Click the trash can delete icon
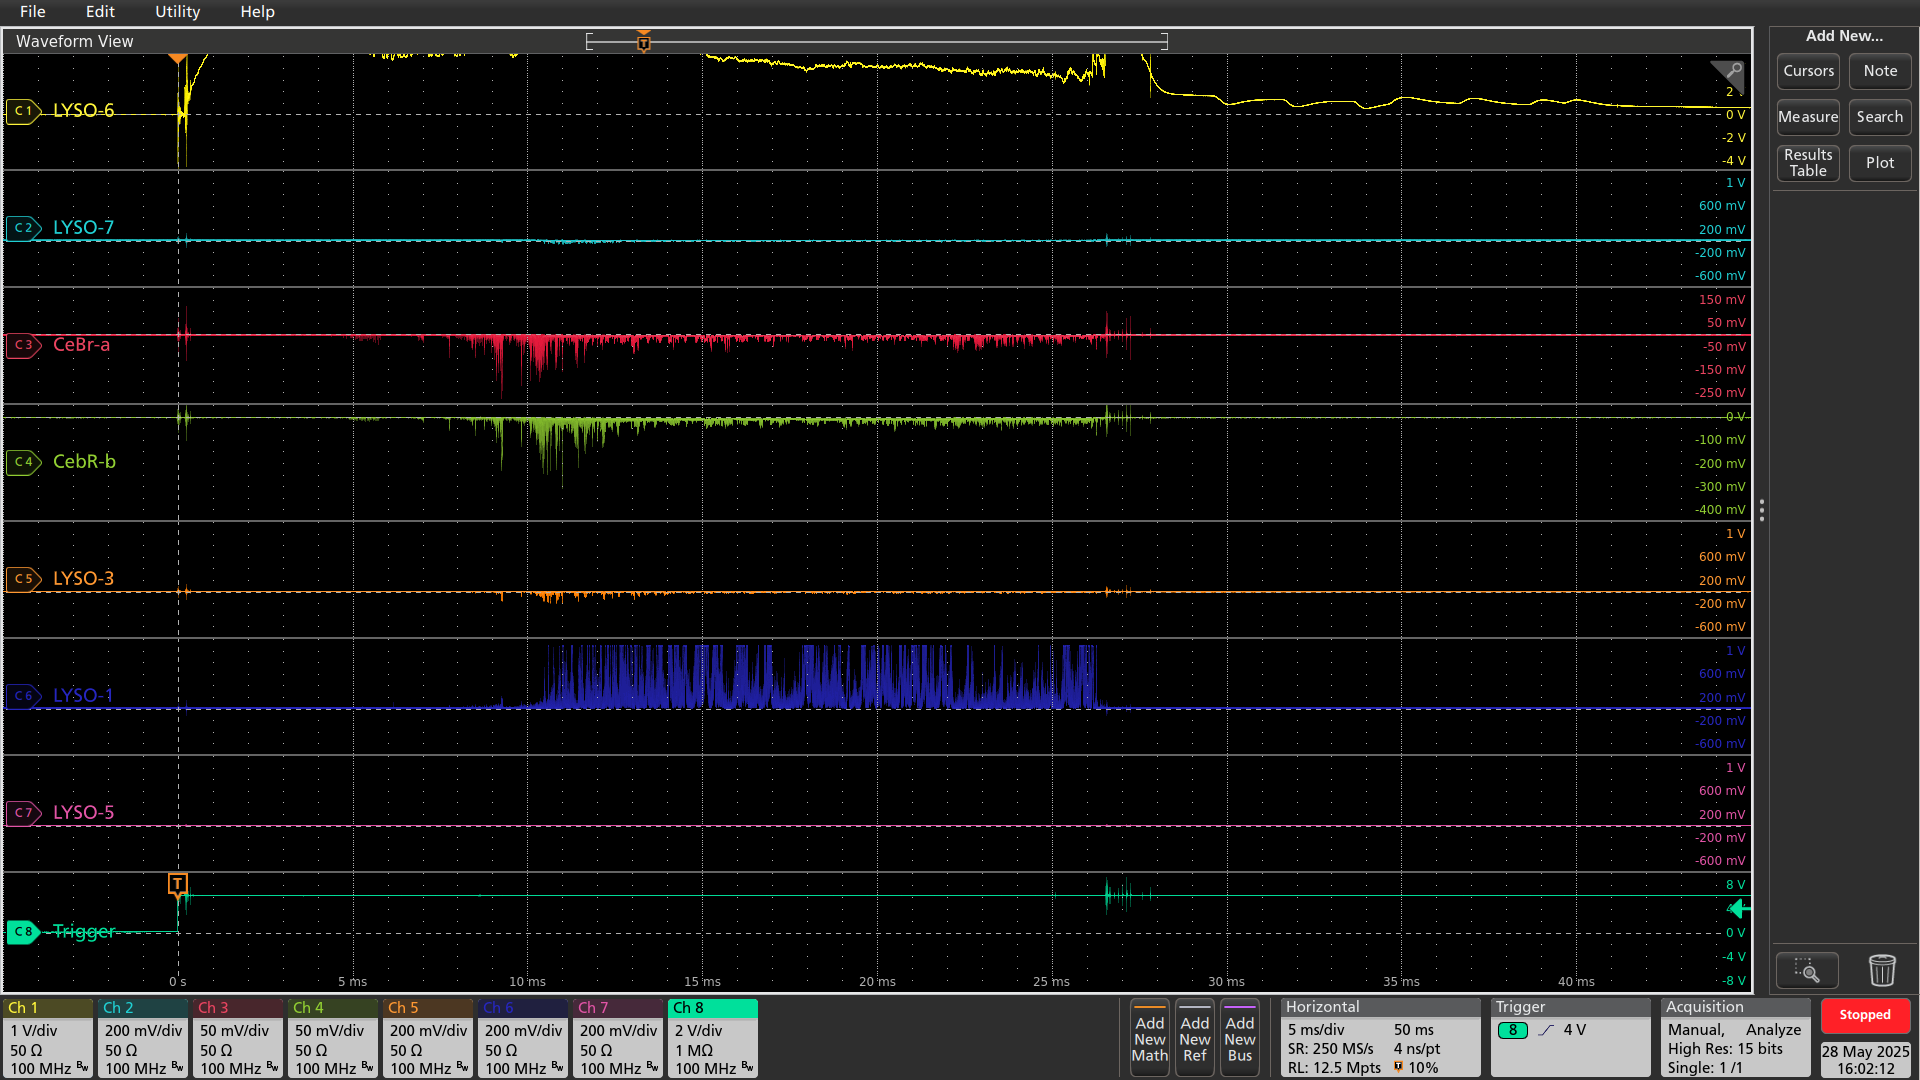1920x1080 pixels. point(1881,970)
